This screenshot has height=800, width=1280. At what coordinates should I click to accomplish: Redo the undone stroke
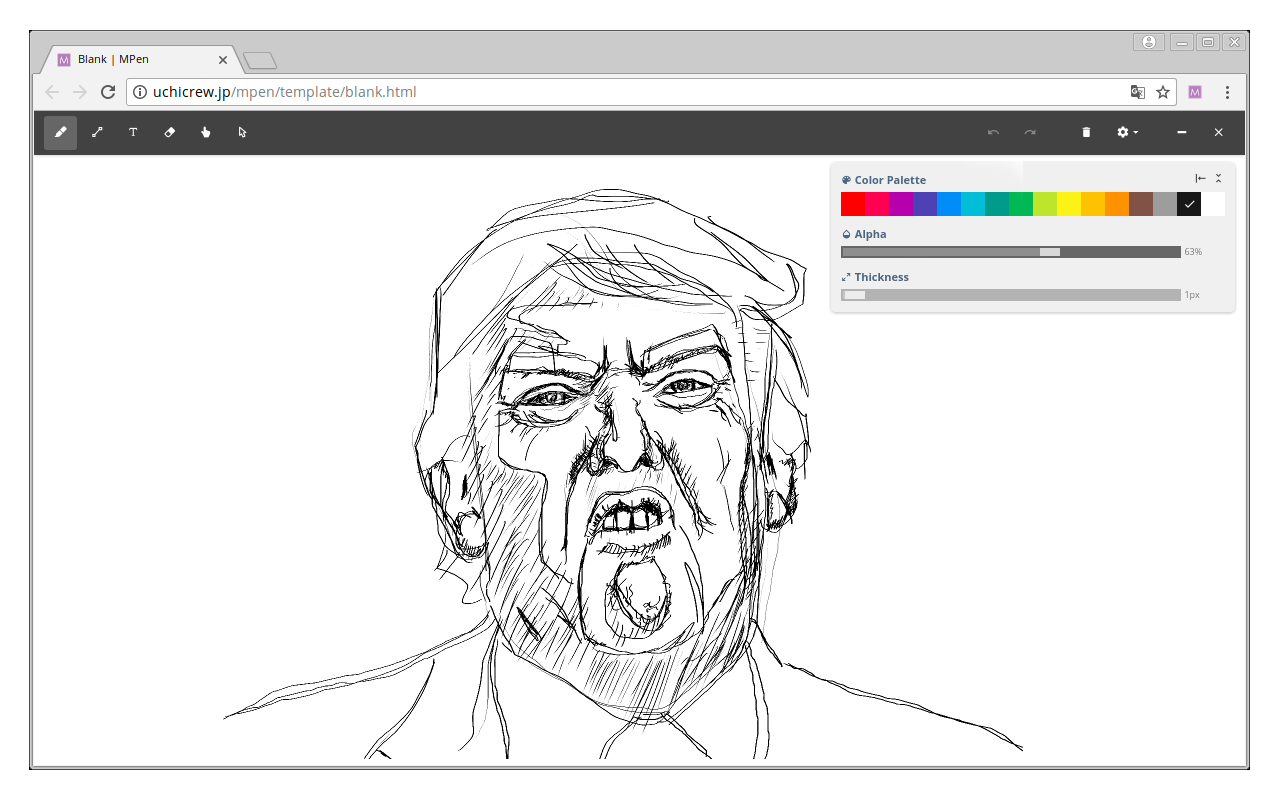[x=1030, y=132]
